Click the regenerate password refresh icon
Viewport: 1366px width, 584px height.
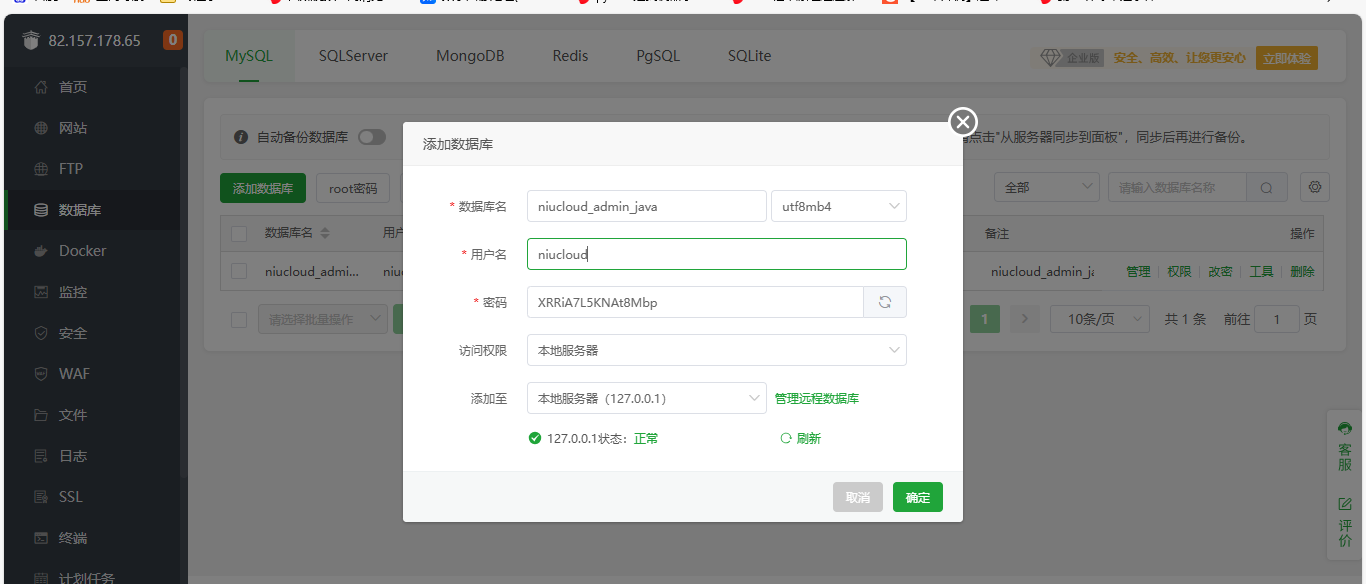tap(885, 302)
